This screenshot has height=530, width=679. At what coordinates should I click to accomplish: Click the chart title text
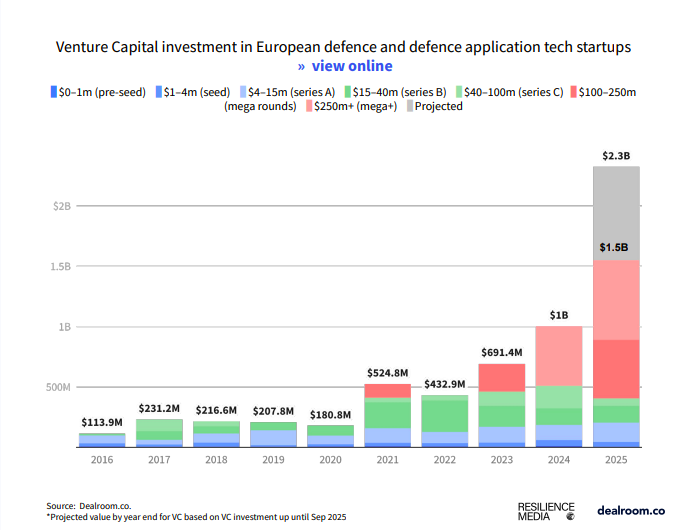click(343, 47)
